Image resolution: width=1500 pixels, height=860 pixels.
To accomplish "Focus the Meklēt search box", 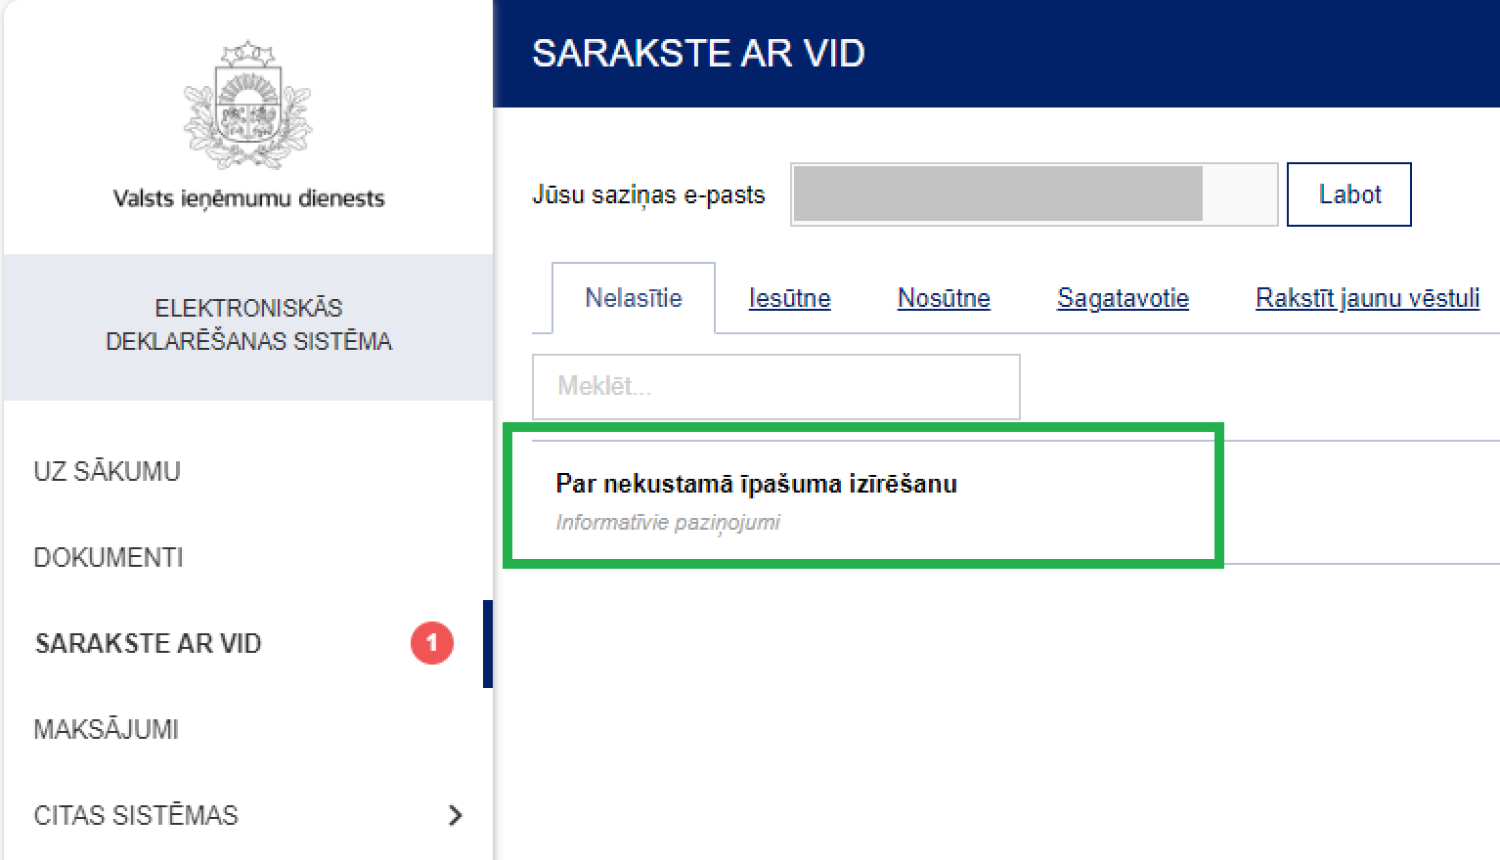I will (775, 386).
